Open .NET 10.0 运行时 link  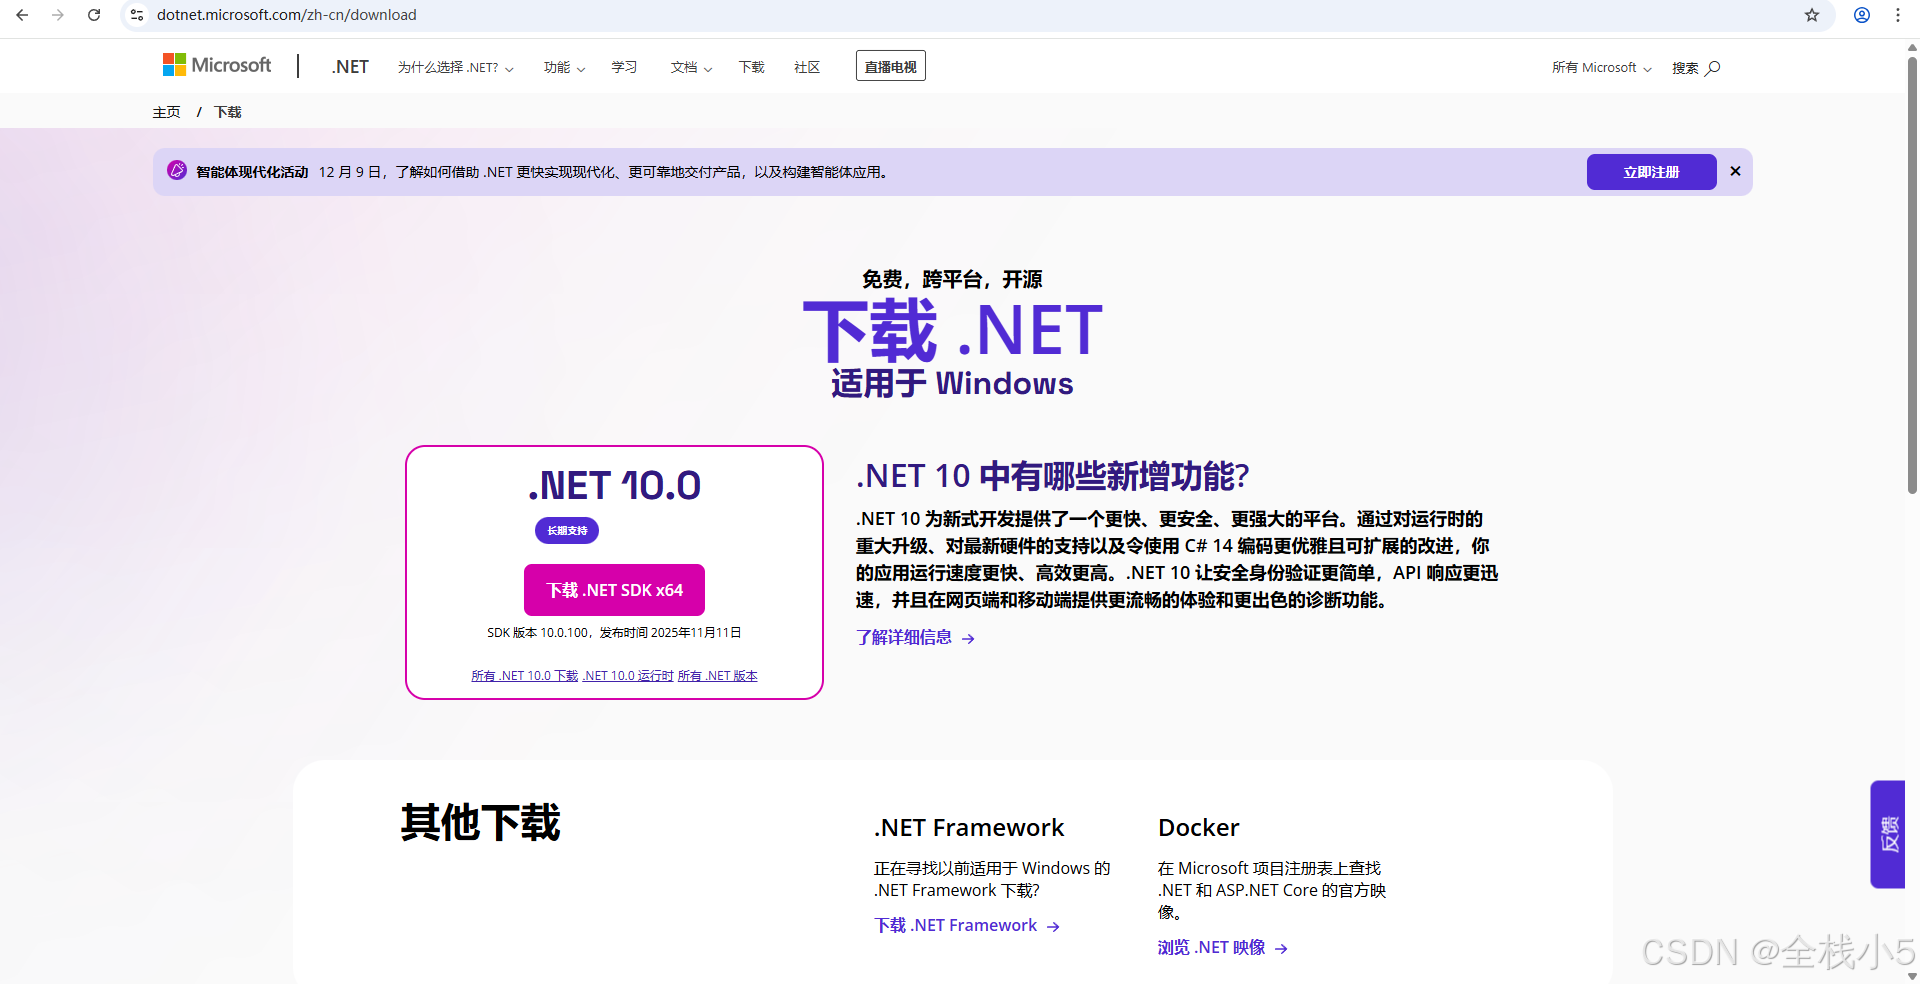[628, 676]
